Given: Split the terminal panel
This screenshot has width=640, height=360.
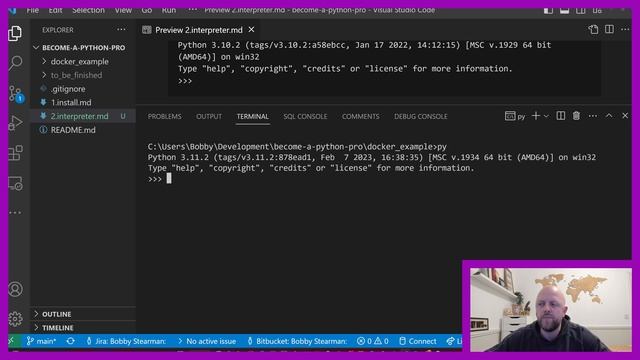Looking at the screenshot, I should 561,116.
